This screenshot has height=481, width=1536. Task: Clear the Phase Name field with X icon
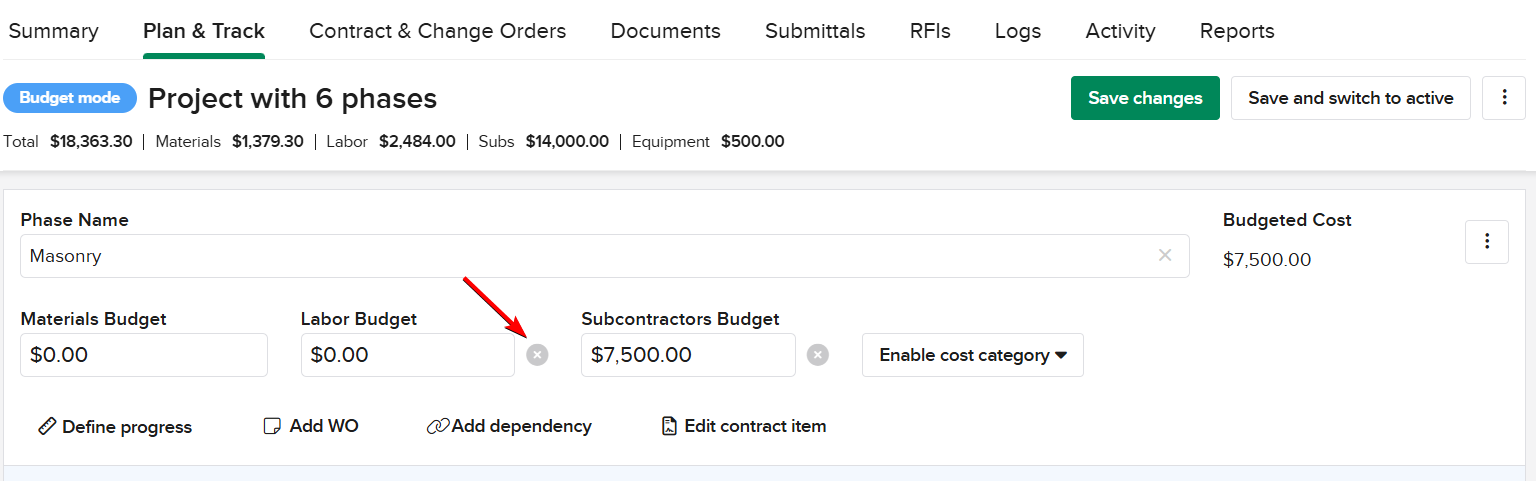[1165, 255]
